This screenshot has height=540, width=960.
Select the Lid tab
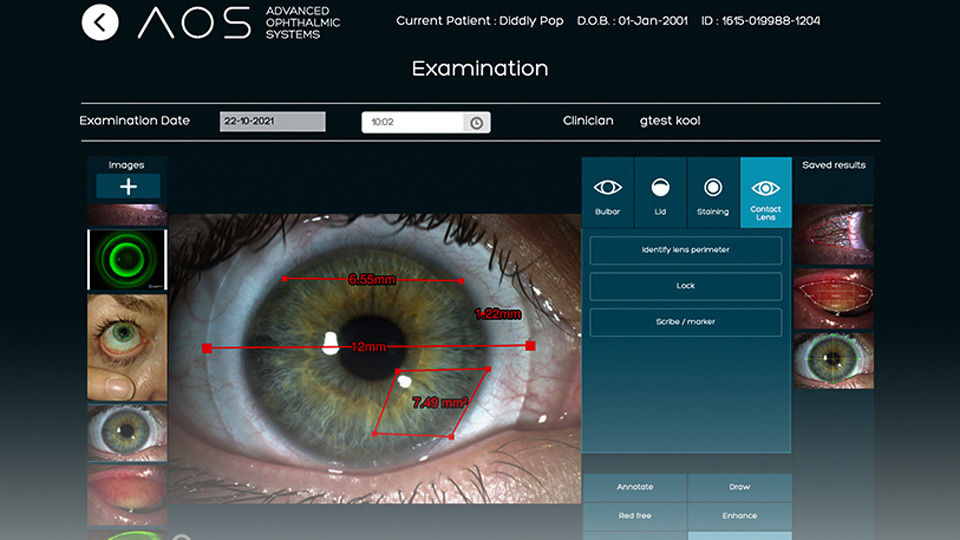point(660,193)
